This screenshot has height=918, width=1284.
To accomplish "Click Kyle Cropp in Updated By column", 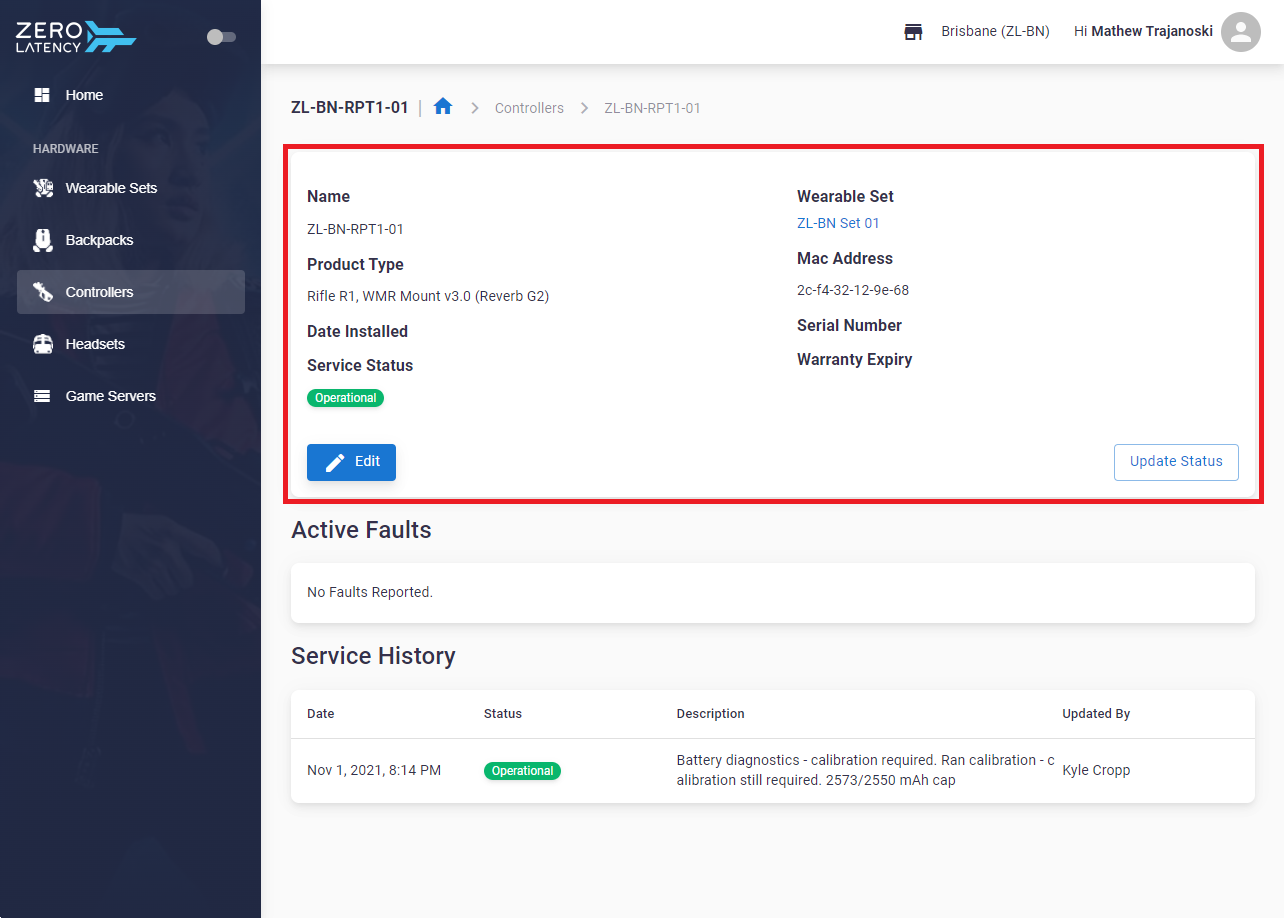I will coord(1096,770).
